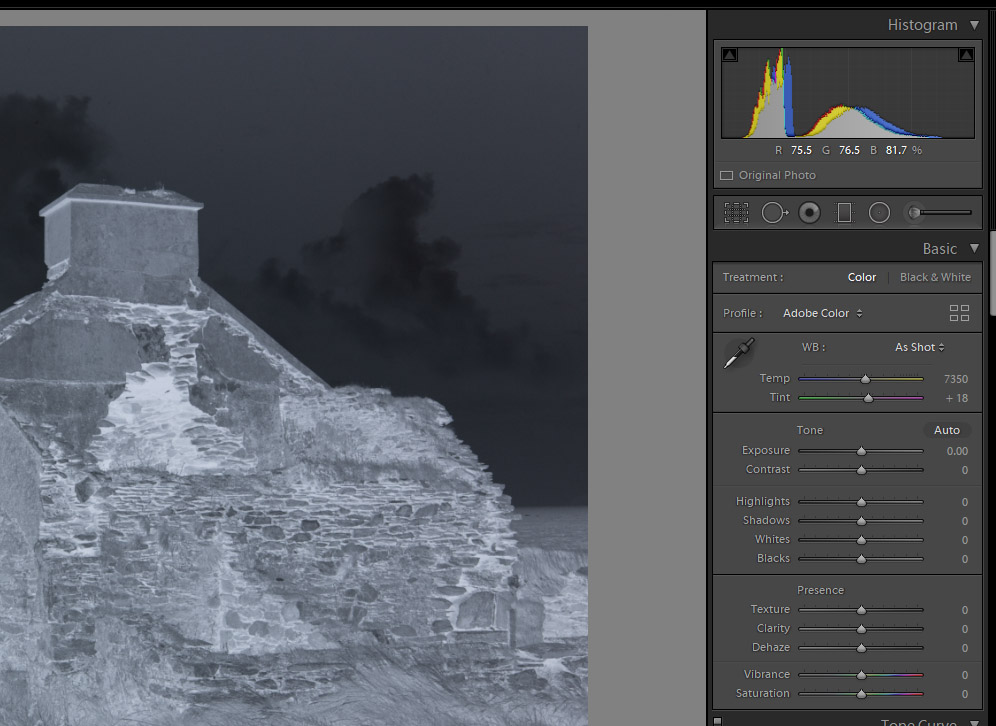The image size is (996, 726).
Task: Choose the Graduated Filter tool
Action: (844, 212)
